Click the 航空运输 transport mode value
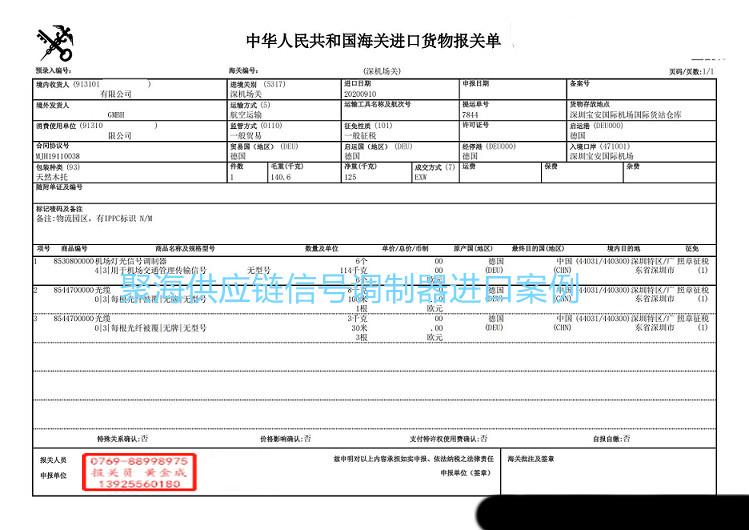 (x=246, y=115)
